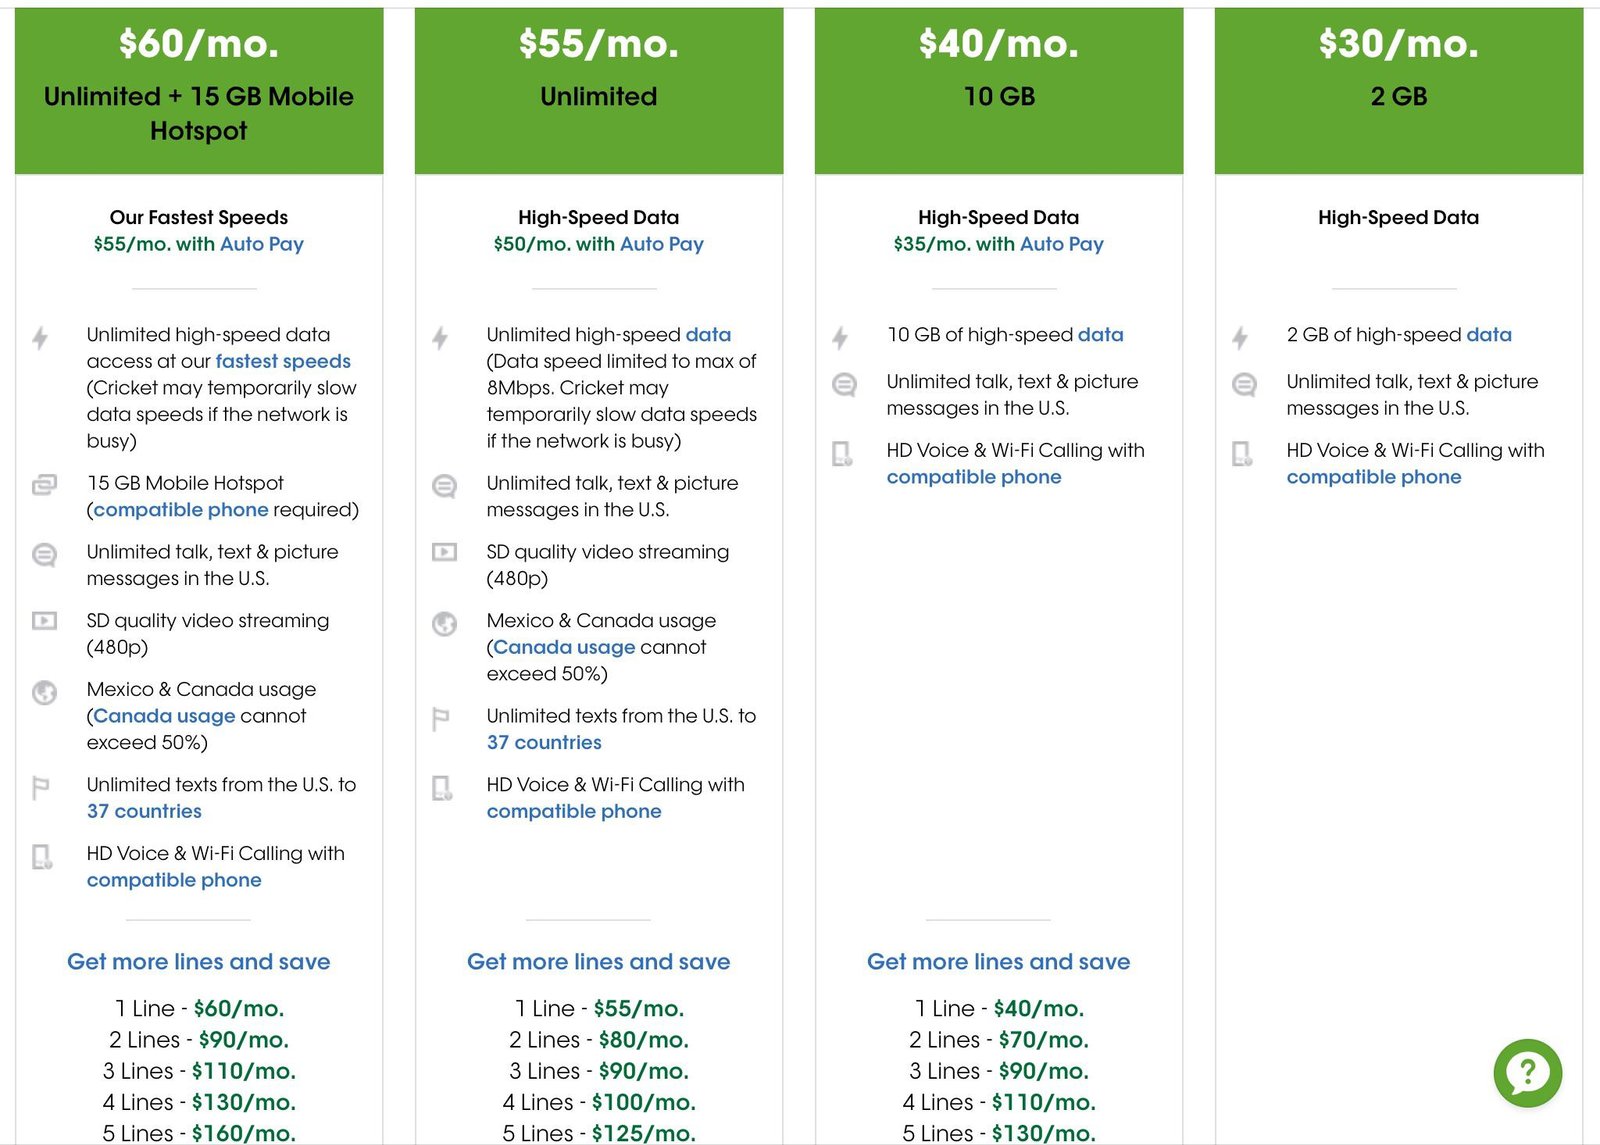Viewport: 1600px width, 1145px height.
Task: Select the $40/mo. 10 GB plan header
Action: click(x=999, y=91)
